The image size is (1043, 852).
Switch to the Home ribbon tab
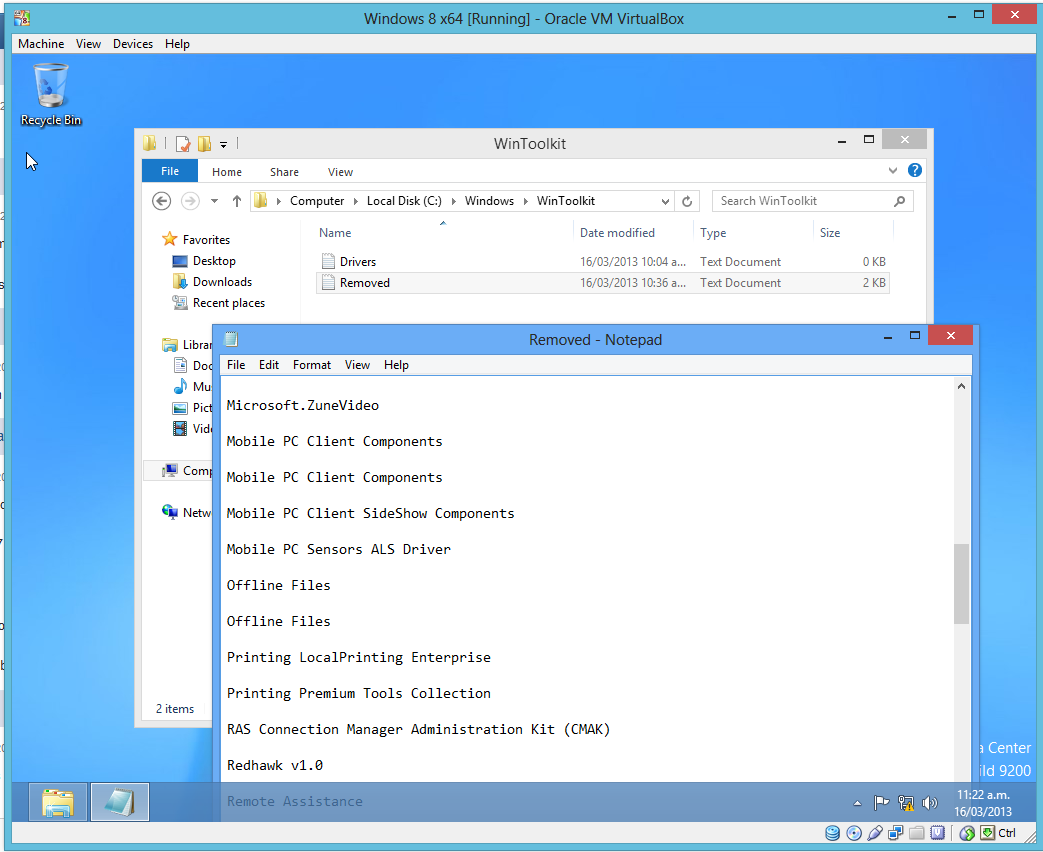pyautogui.click(x=227, y=172)
